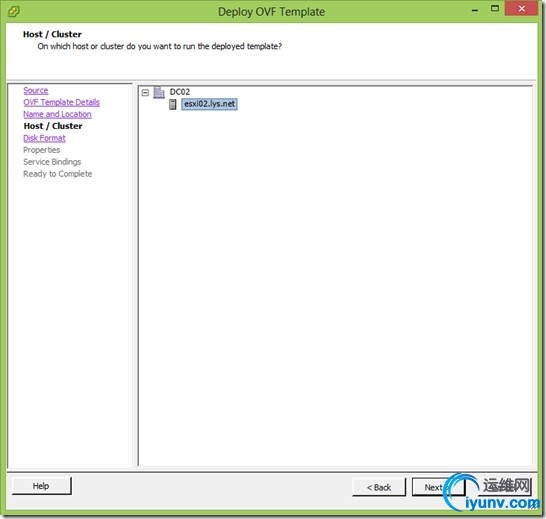Click the Service Bindings step label
Screen dimensions: 546x519
pos(52,162)
